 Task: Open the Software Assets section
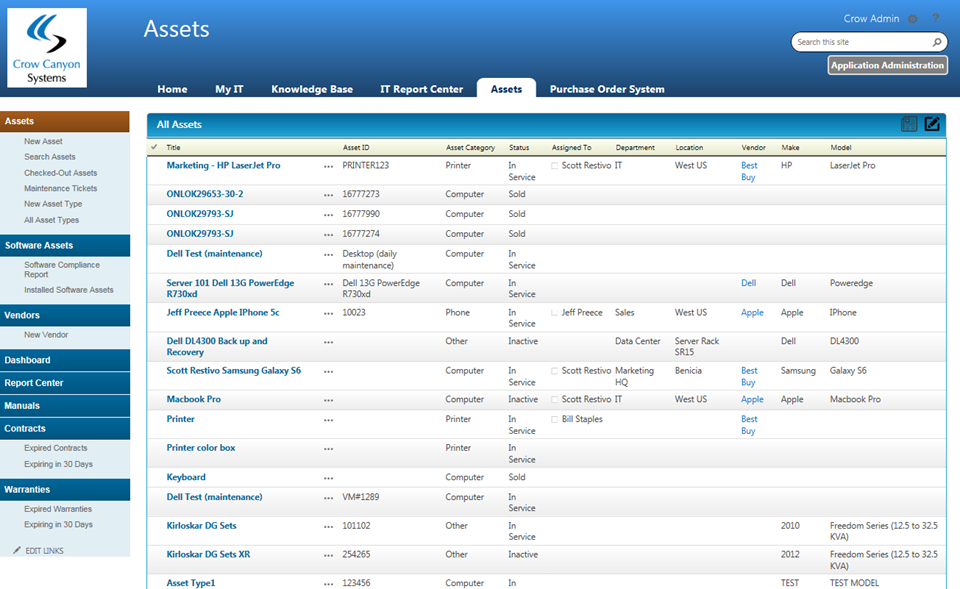(x=65, y=245)
